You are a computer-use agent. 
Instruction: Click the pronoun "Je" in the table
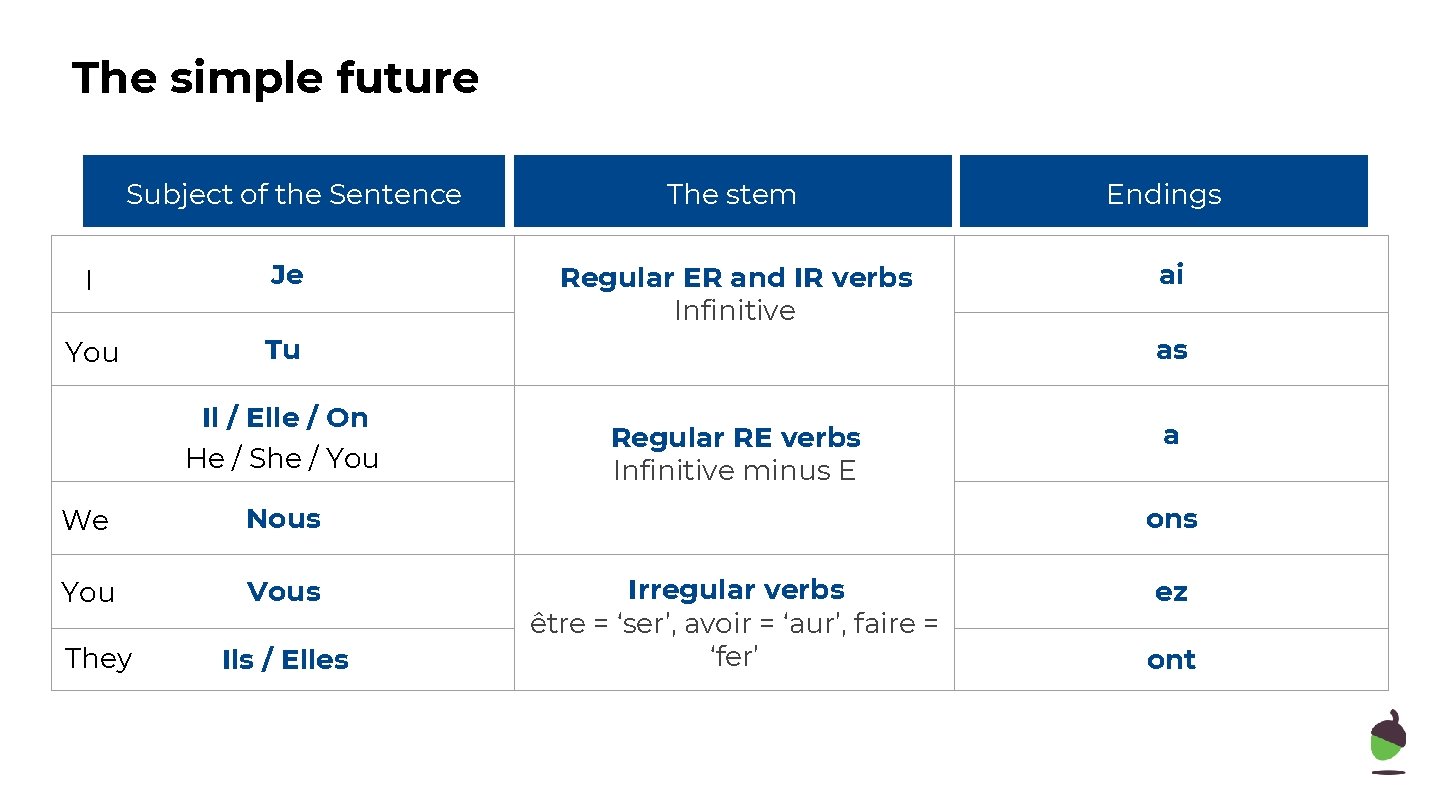click(287, 275)
